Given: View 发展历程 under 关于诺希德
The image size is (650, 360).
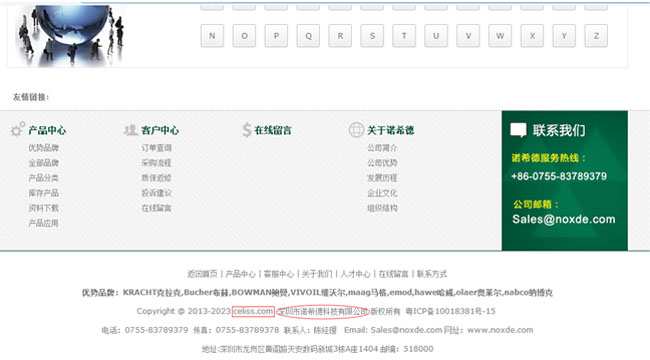Looking at the screenshot, I should 382,178.
